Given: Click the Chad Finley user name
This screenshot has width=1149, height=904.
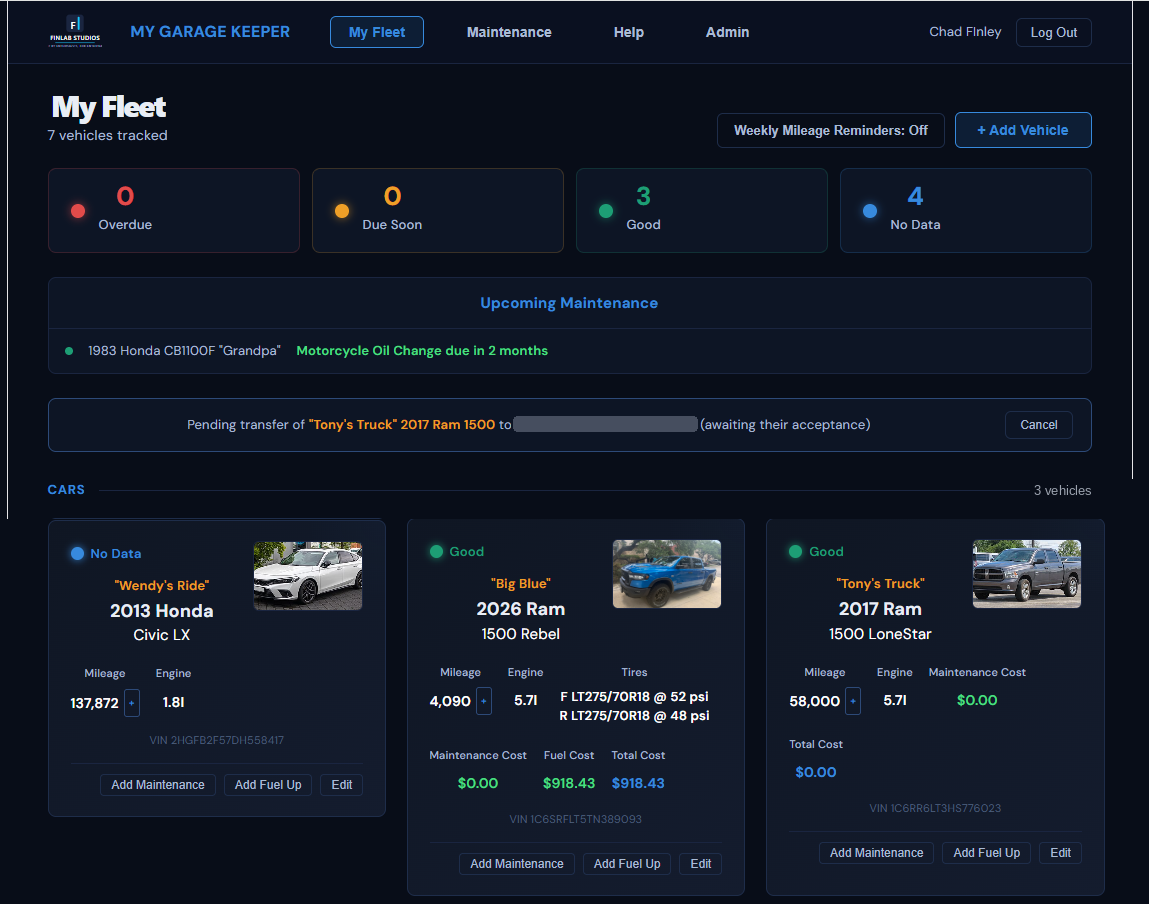Looking at the screenshot, I should 965,32.
